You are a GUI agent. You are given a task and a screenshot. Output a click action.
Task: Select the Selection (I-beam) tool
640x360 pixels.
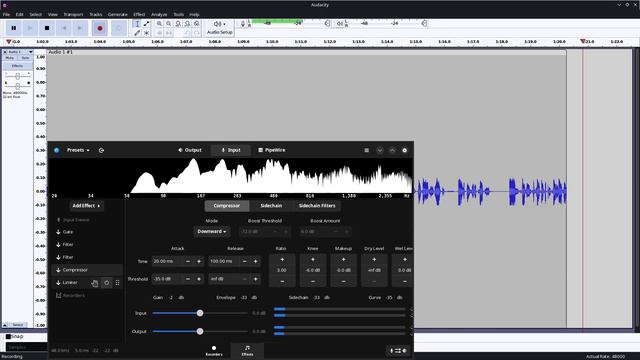(137, 24)
